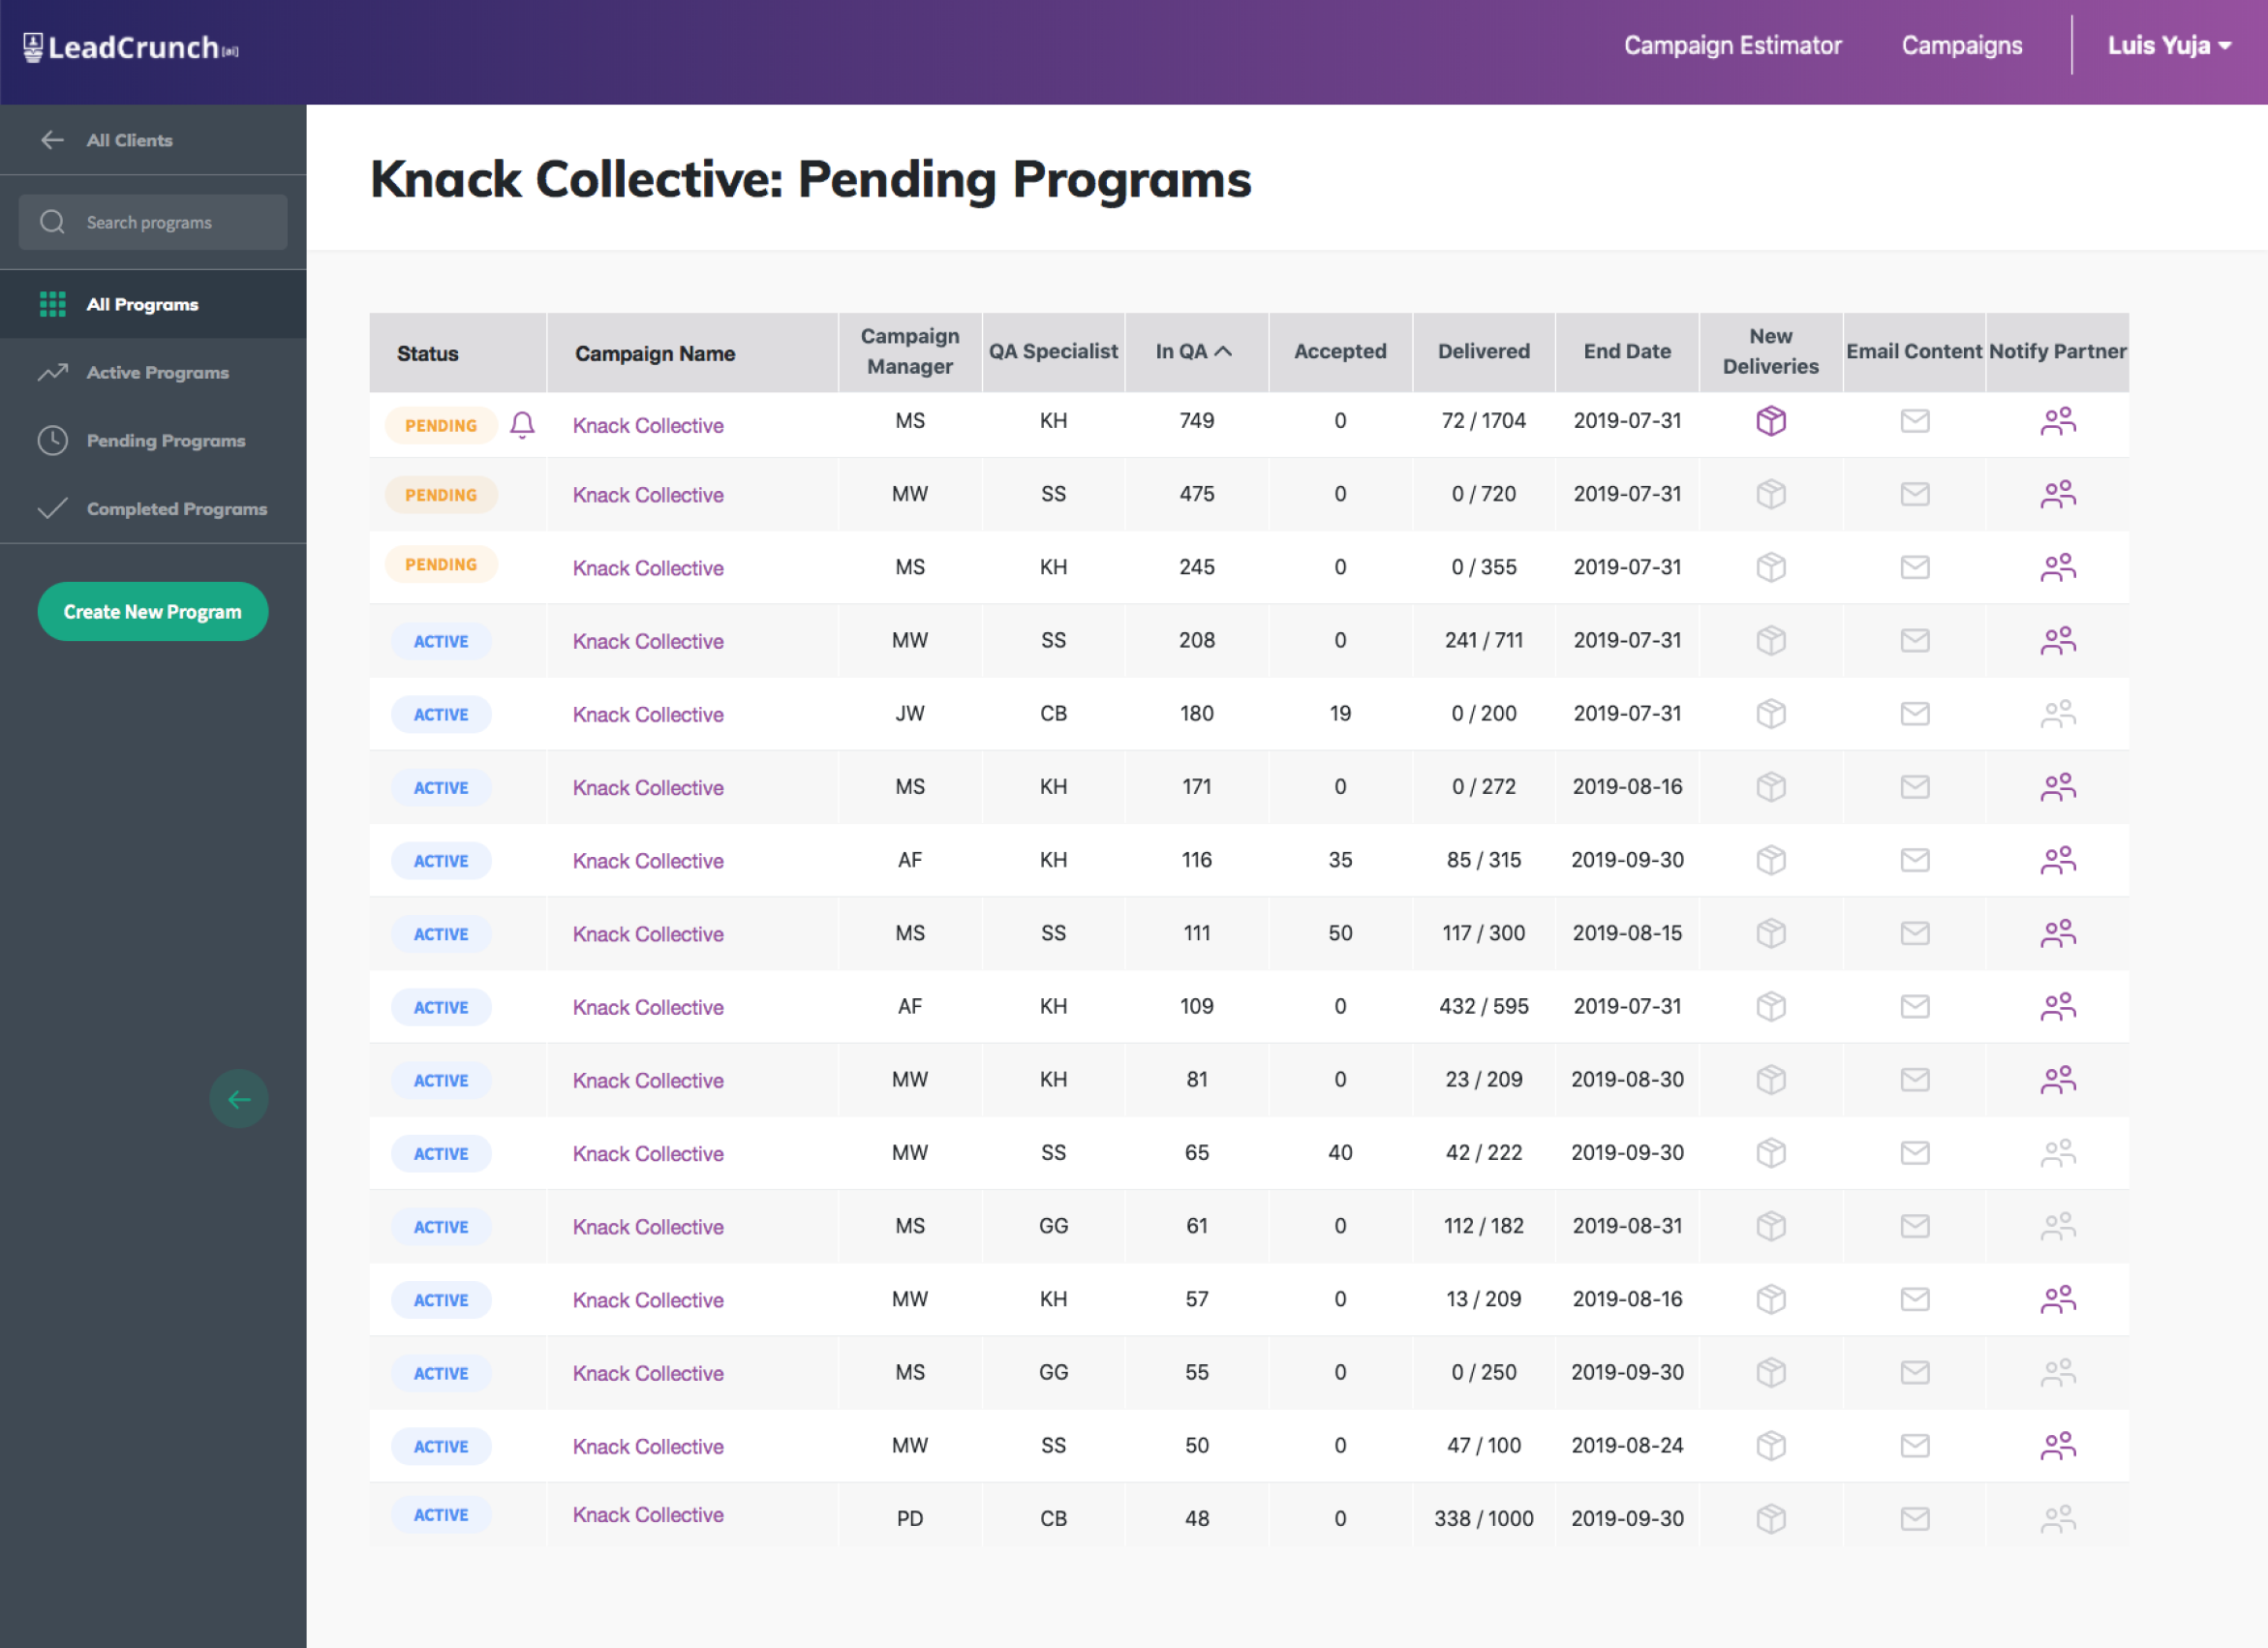Click end date 2019-08-31
The height and width of the screenshot is (1648, 2268).
1627,1225
